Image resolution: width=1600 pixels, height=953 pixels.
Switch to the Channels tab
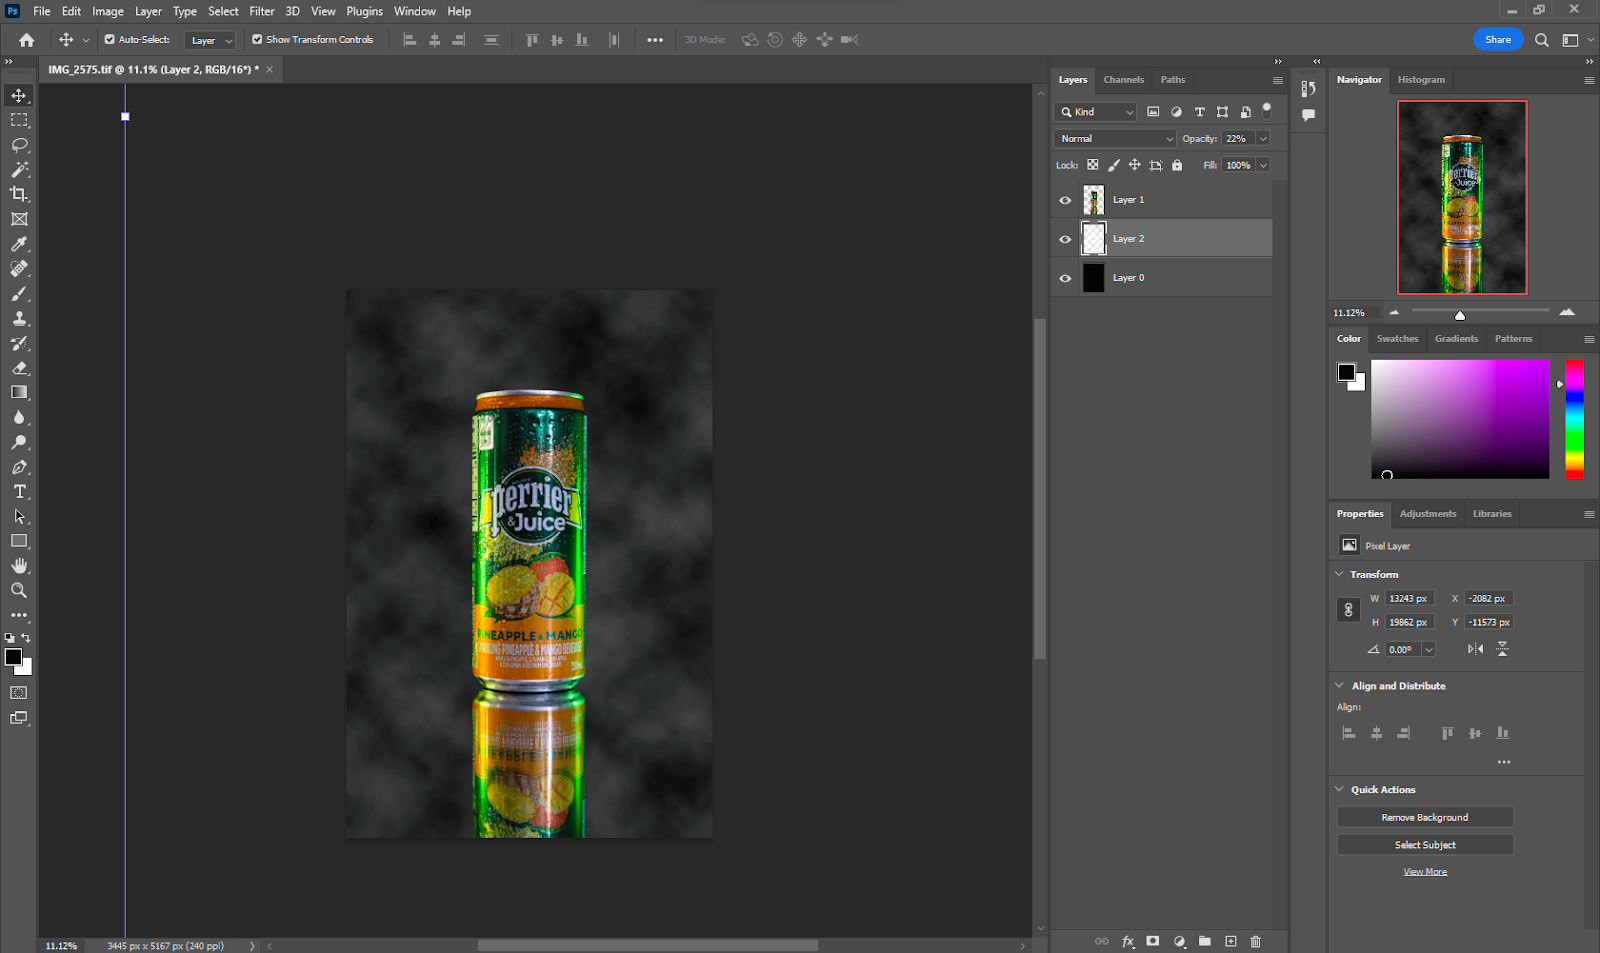tap(1124, 80)
